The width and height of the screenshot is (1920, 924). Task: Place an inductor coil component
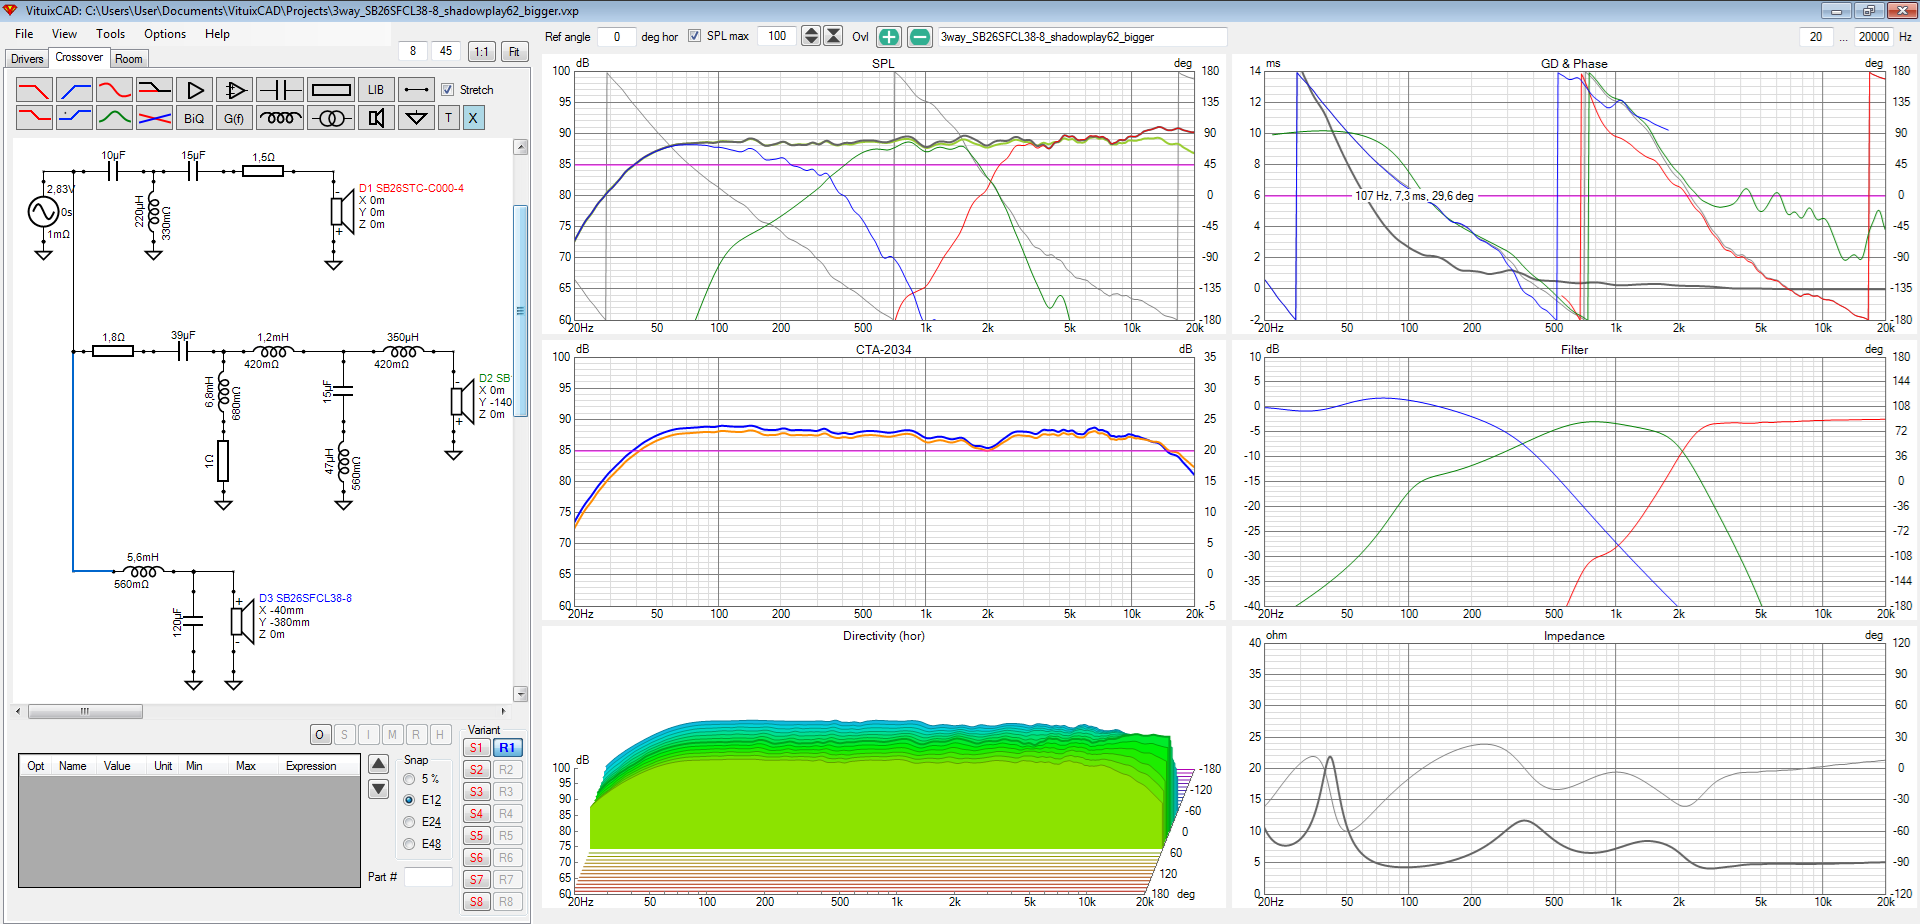(280, 118)
